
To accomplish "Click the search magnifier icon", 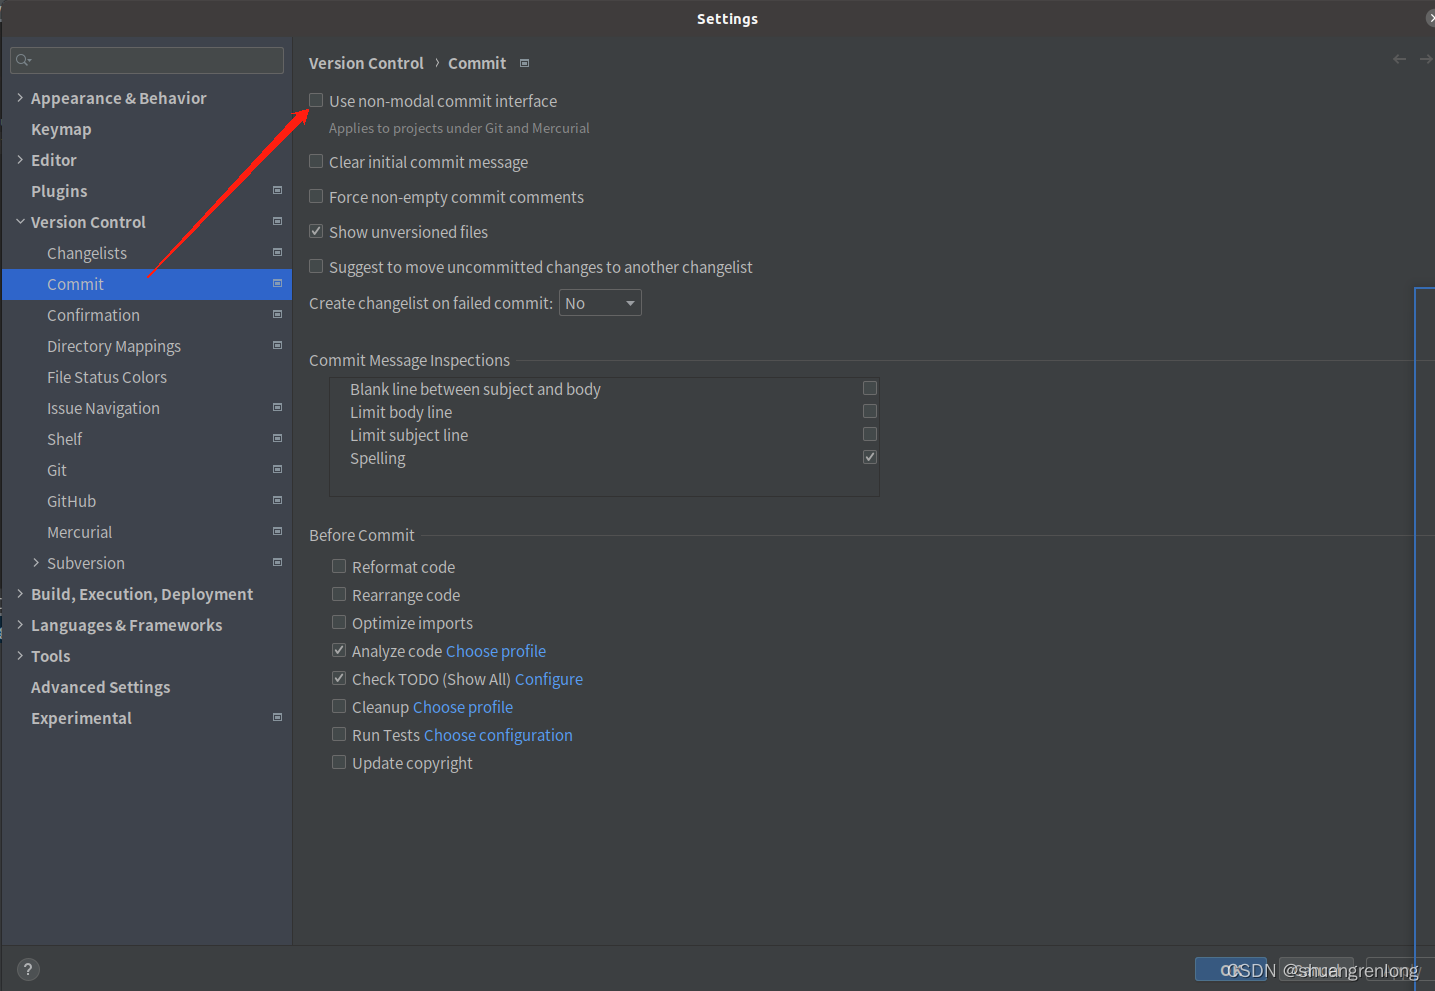I will point(23,60).
